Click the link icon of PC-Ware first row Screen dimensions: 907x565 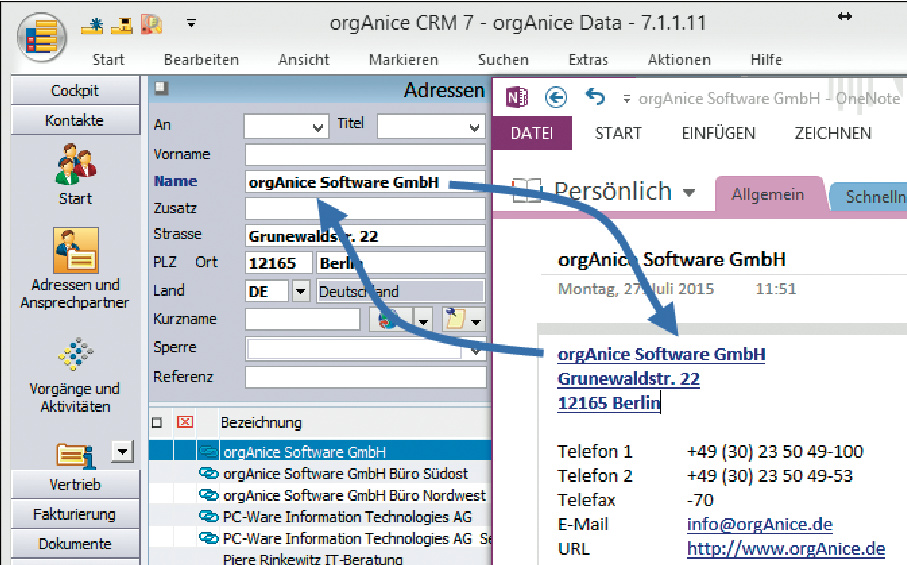click(x=209, y=517)
